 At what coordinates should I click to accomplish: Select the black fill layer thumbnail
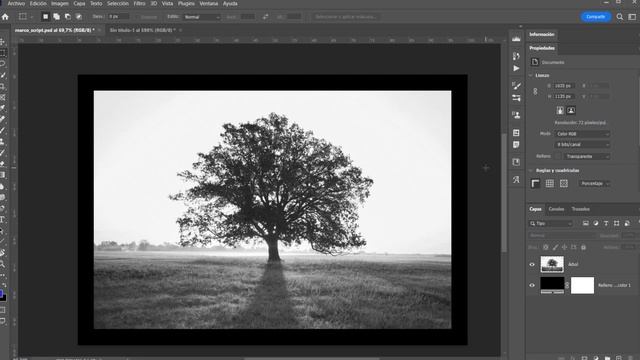(552, 285)
